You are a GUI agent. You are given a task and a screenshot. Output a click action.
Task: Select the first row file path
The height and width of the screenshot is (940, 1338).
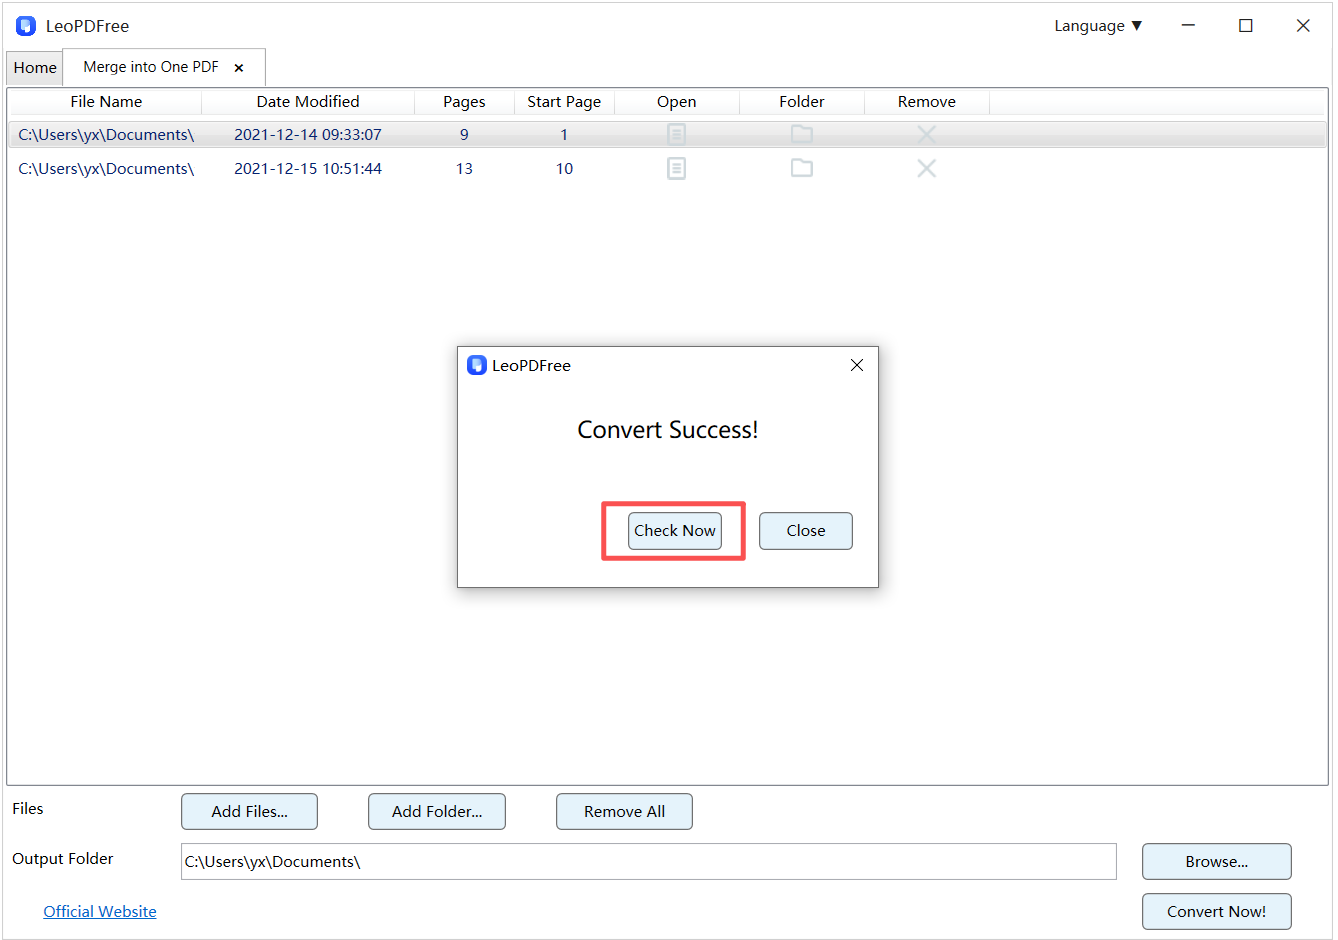pyautogui.click(x=106, y=134)
